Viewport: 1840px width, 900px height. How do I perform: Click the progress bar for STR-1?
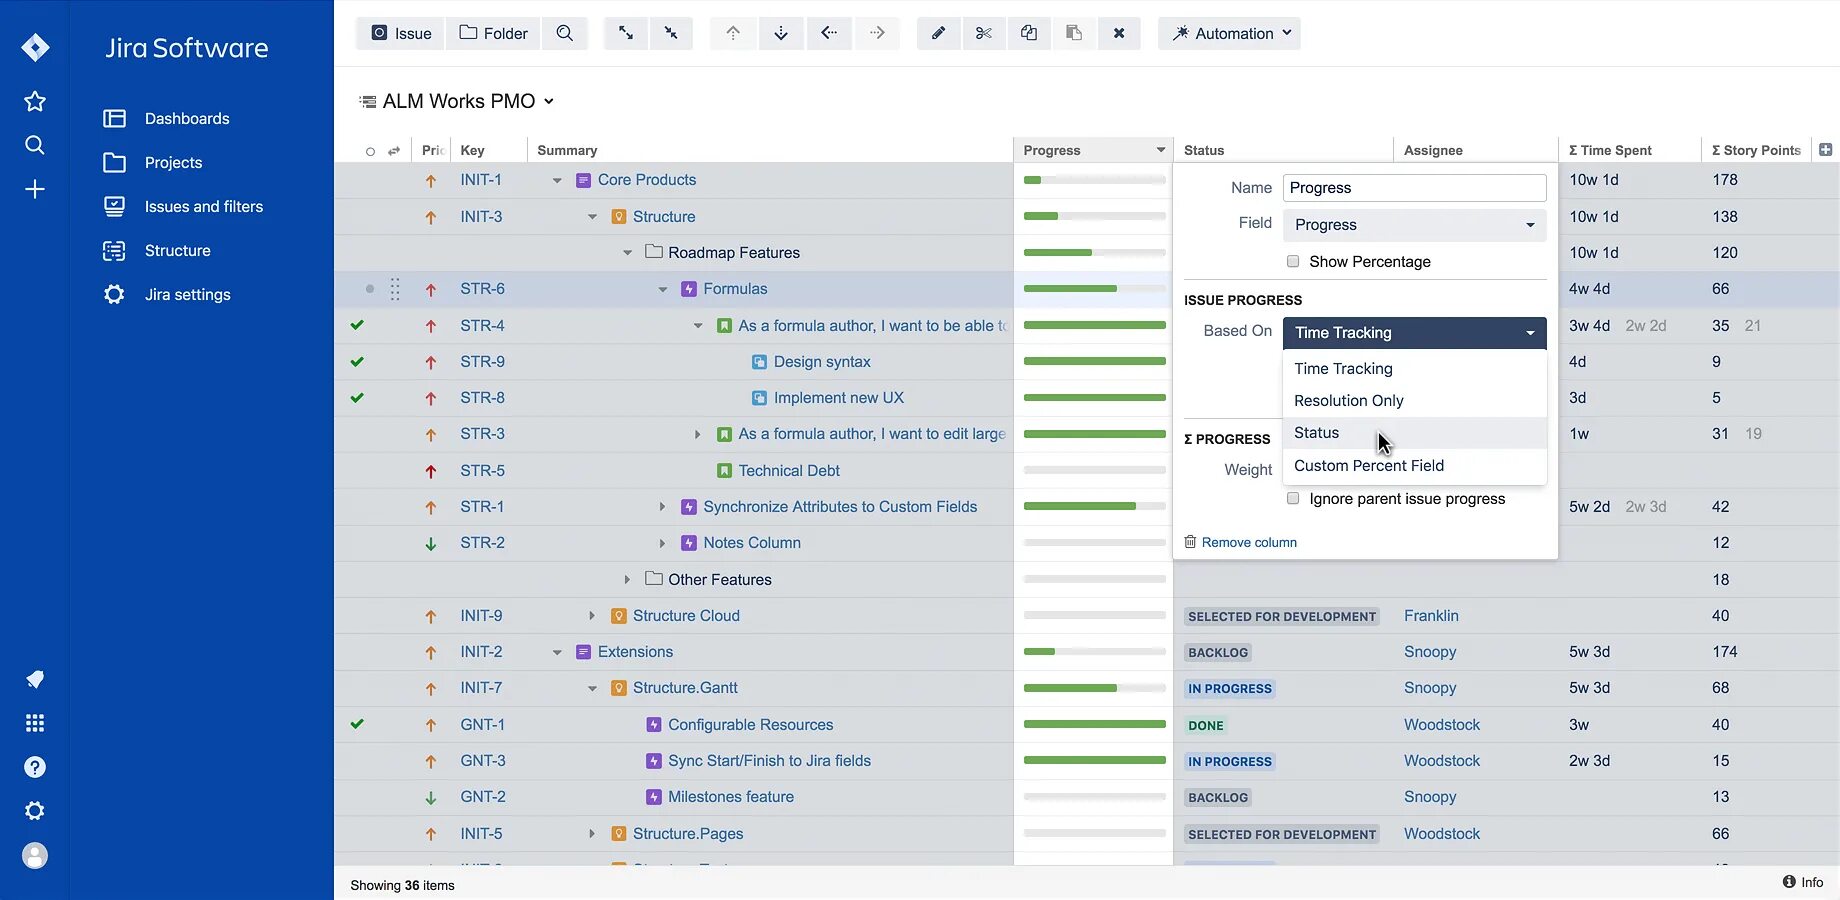(1094, 507)
